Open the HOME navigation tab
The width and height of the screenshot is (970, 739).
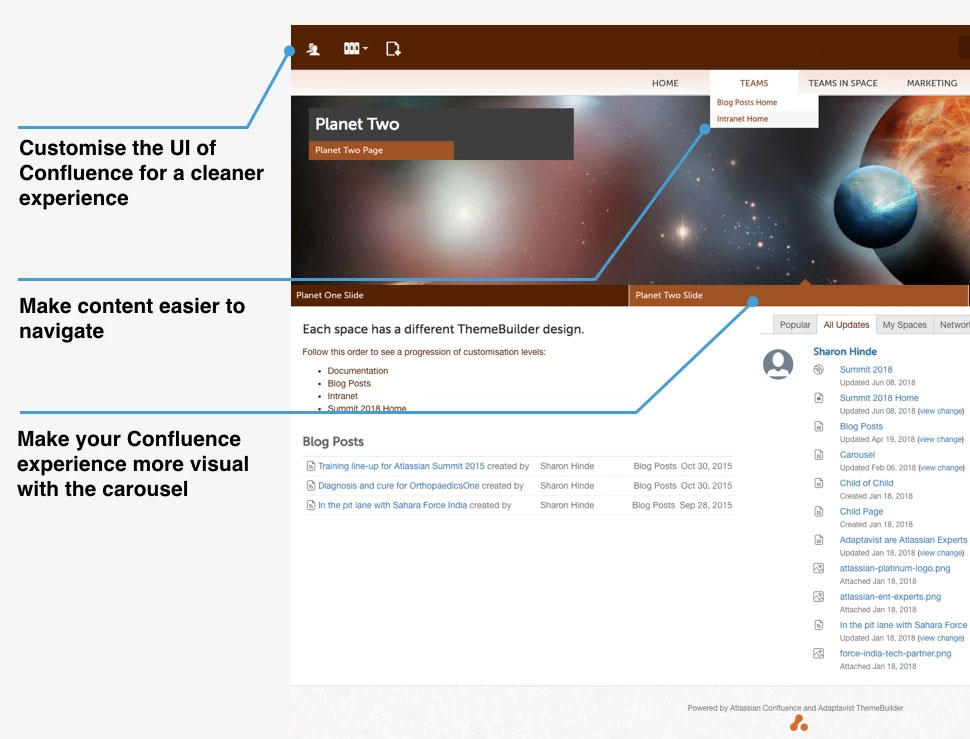pos(665,83)
